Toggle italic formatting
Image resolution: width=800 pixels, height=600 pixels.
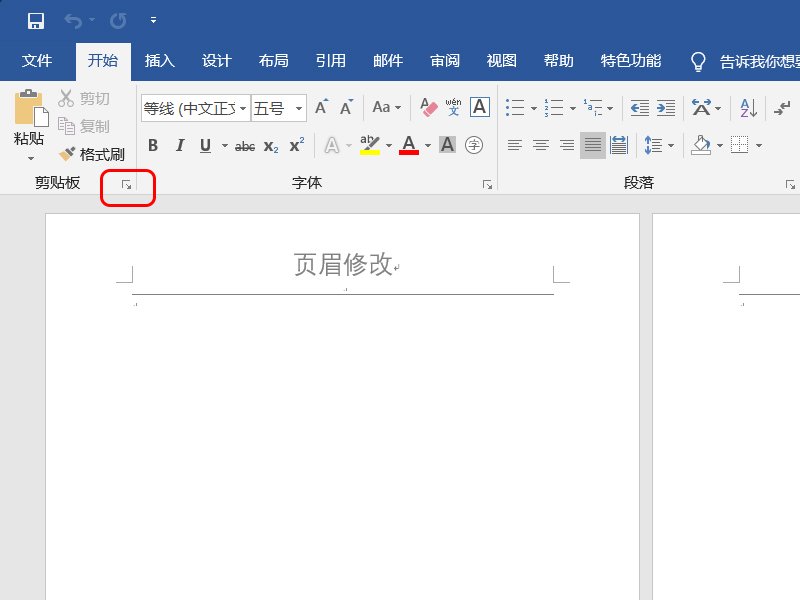(180, 145)
